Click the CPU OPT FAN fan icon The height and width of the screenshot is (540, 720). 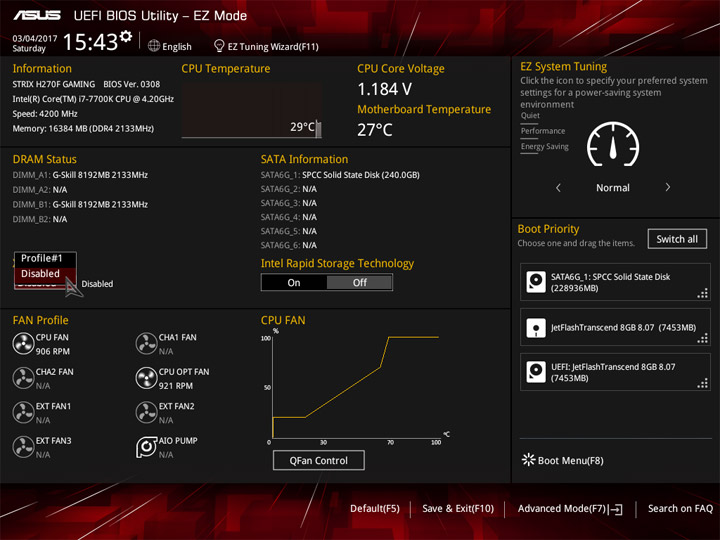(146, 378)
